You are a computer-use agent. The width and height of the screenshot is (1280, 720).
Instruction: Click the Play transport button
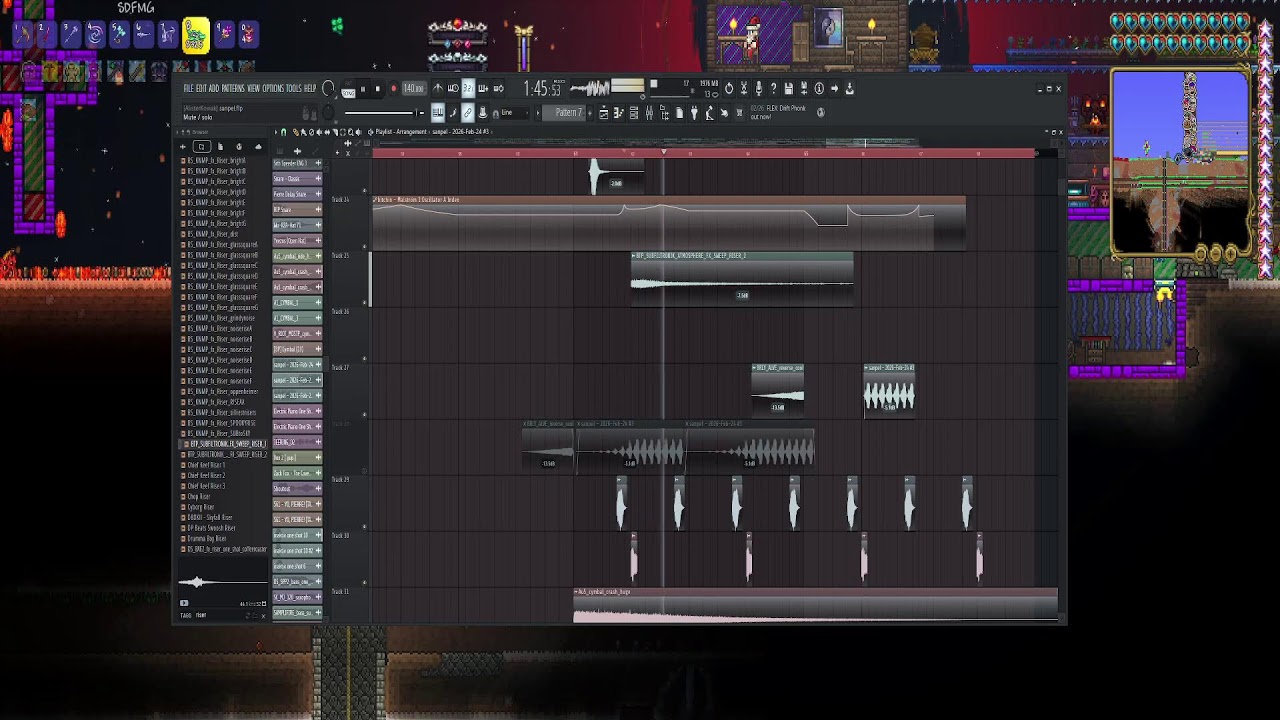[x=363, y=89]
